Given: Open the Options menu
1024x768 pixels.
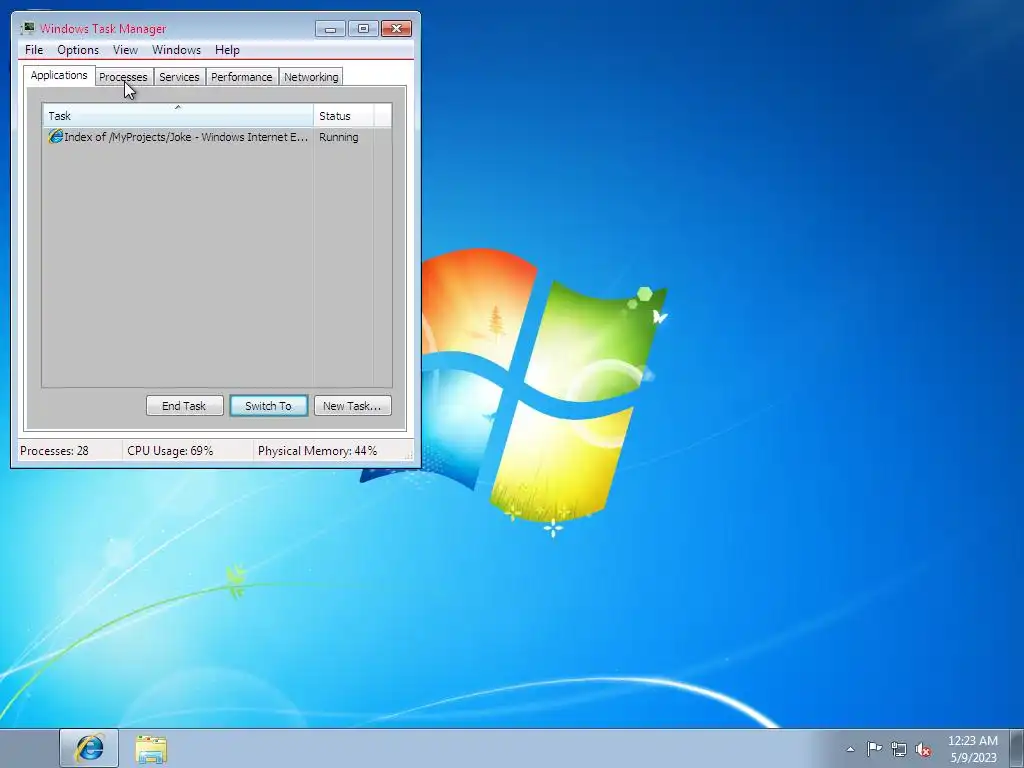Looking at the screenshot, I should [78, 50].
